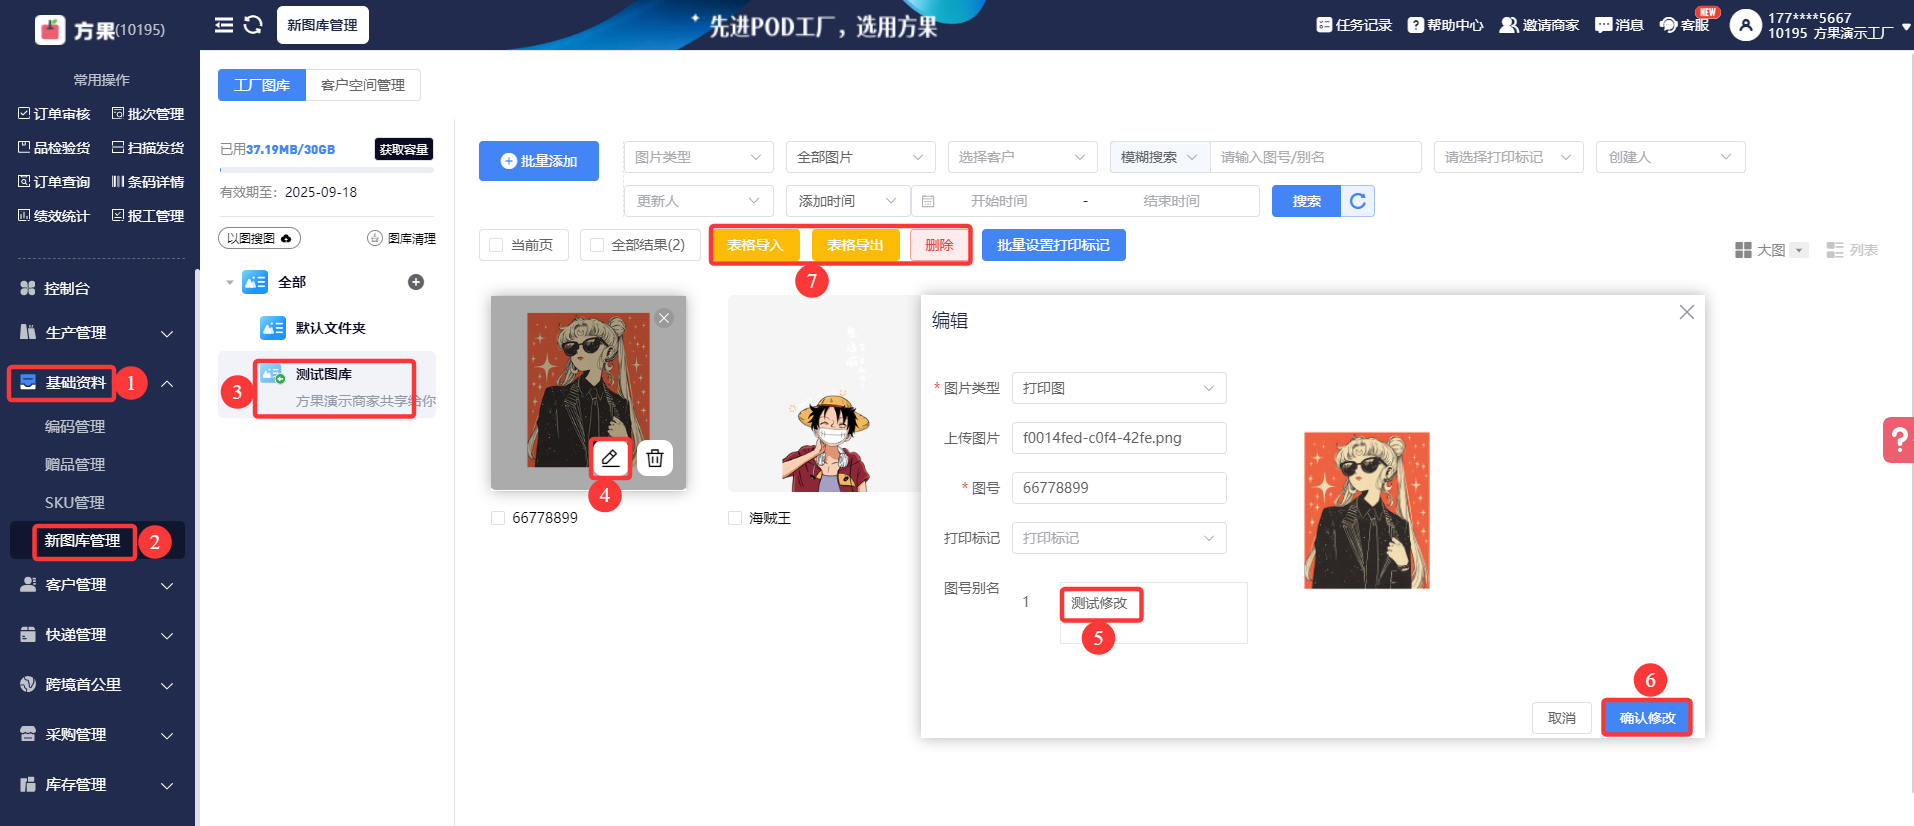Switch to 客户空间管理 tab
Screen dimensions: 1914x826
coord(363,85)
